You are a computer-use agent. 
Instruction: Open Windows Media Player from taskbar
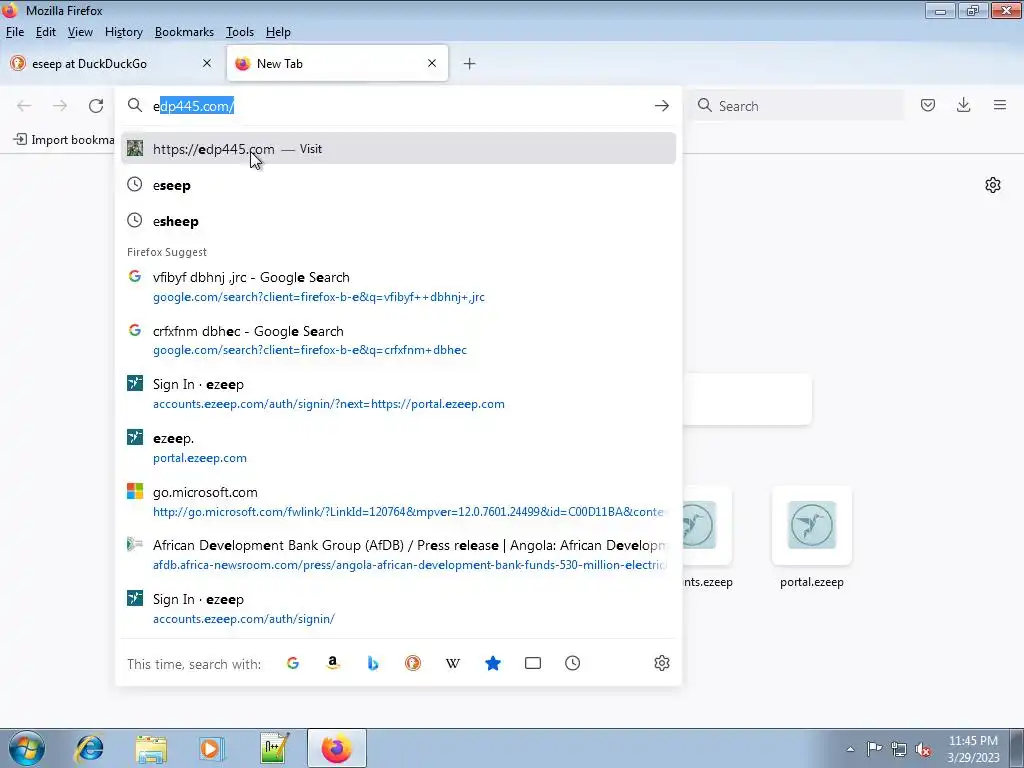tap(212, 748)
